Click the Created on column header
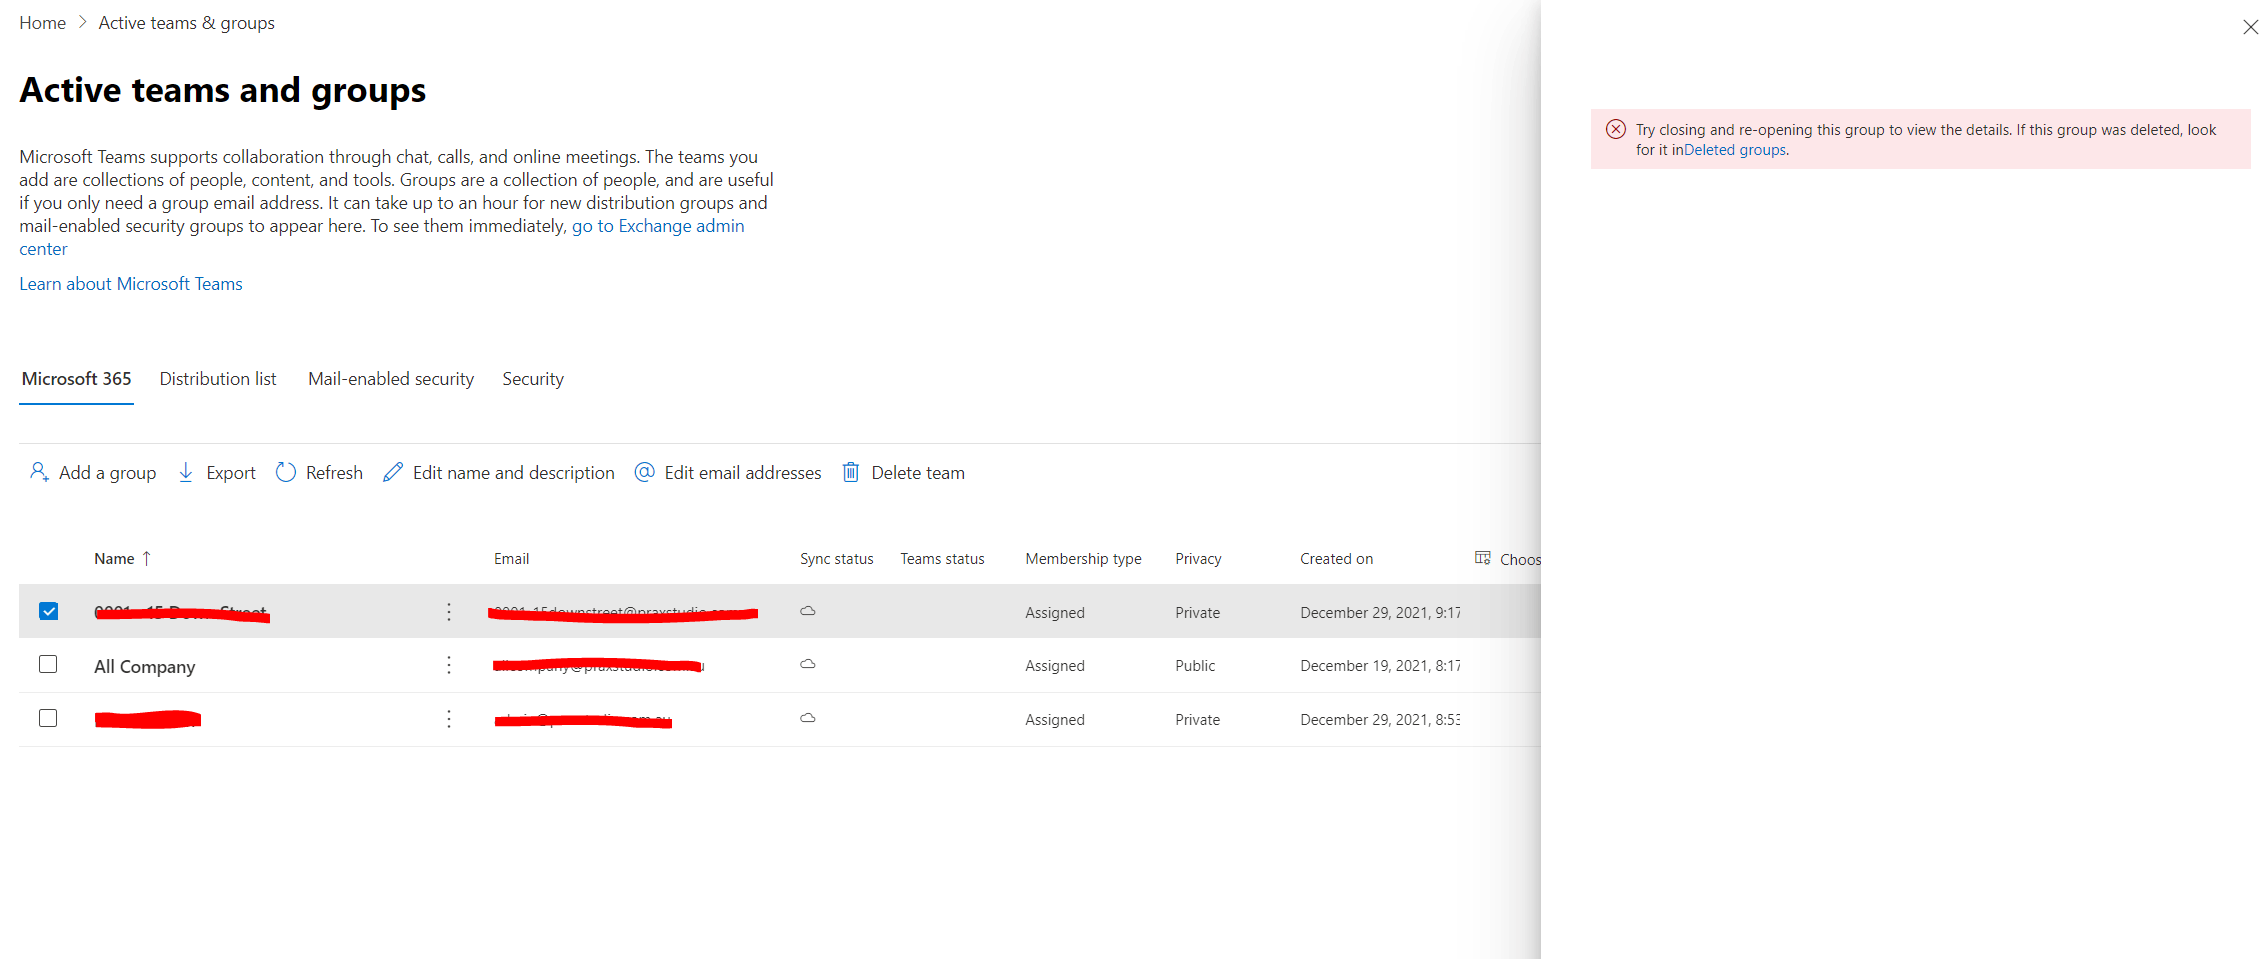This screenshot has width=2262, height=959. click(x=1336, y=559)
